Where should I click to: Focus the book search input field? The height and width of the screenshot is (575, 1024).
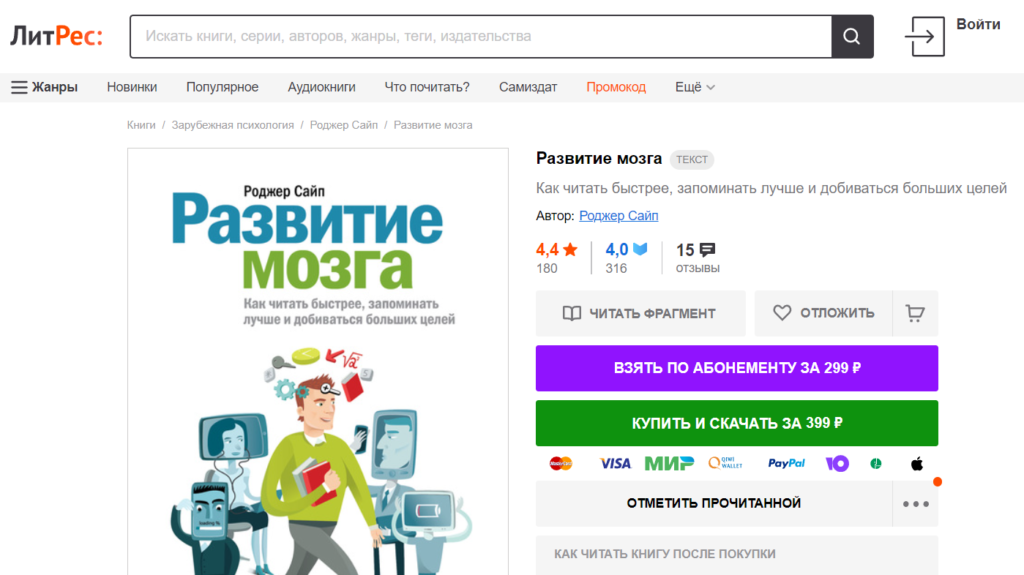[x=481, y=37]
